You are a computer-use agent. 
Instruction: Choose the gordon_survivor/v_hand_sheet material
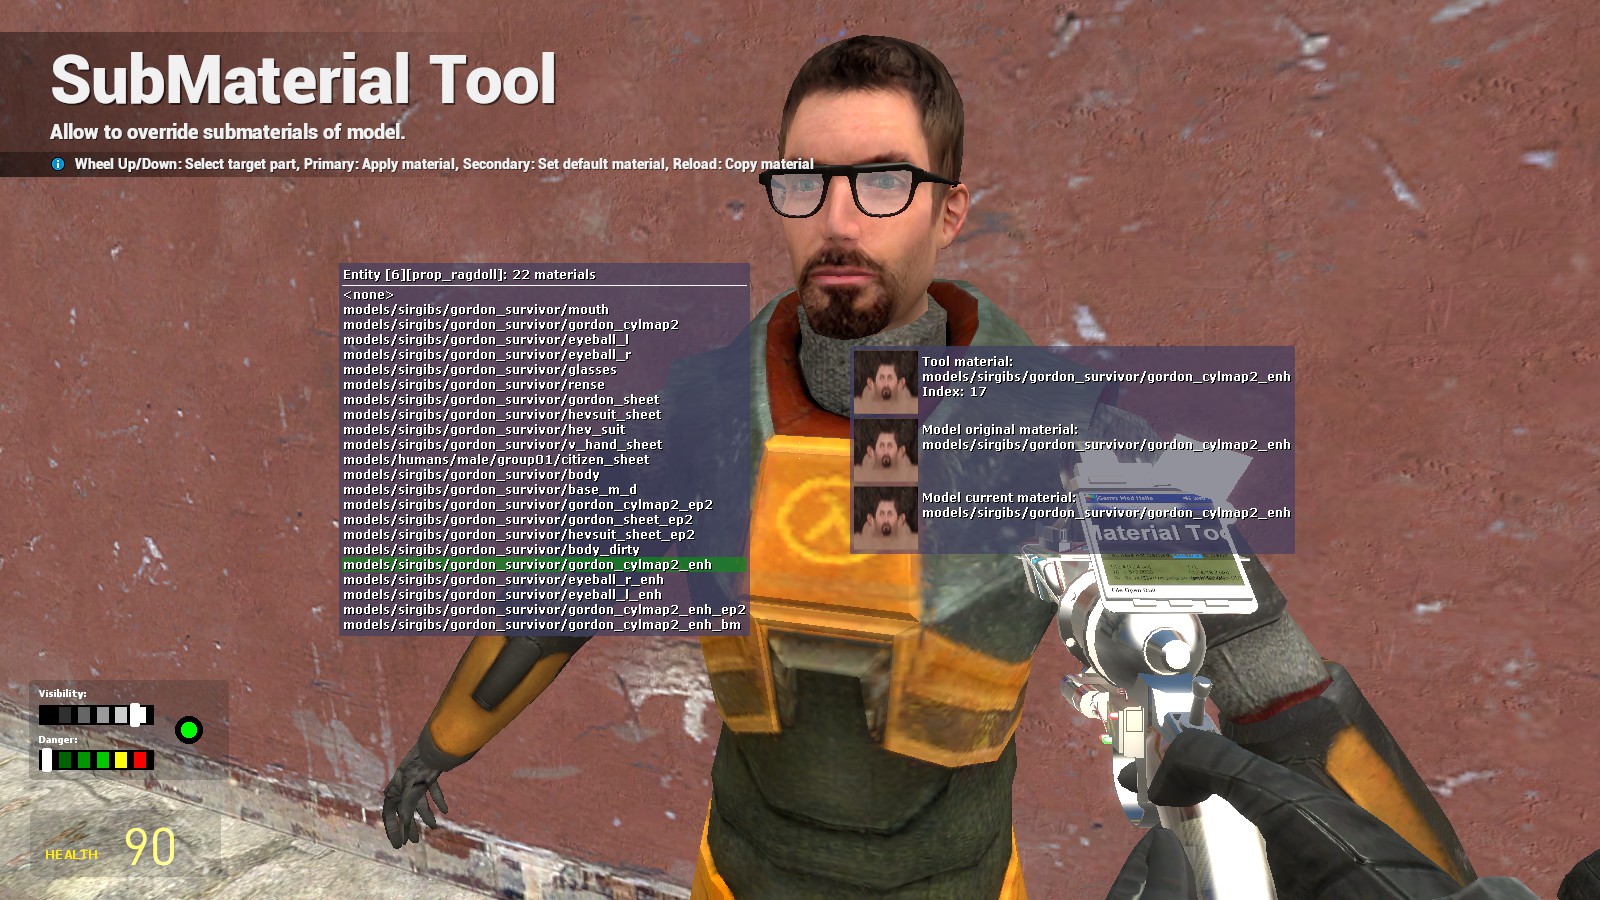pos(544,445)
